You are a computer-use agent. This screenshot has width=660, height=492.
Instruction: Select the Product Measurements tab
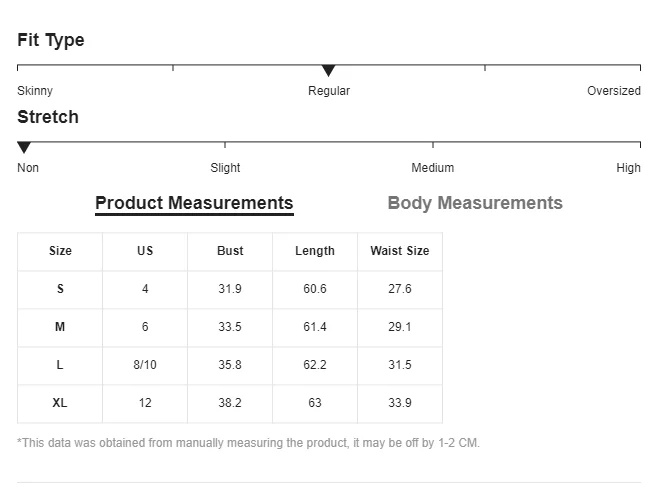click(194, 203)
